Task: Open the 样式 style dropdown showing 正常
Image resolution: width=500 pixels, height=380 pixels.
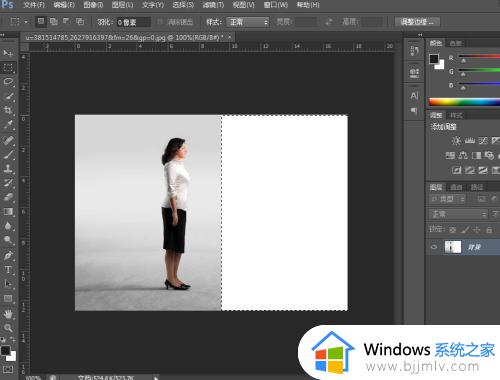Action: tap(248, 22)
